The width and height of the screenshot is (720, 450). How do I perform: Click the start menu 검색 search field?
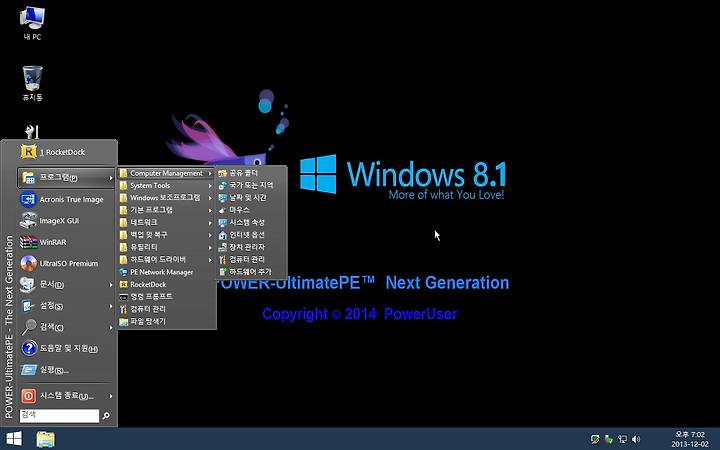(x=59, y=416)
